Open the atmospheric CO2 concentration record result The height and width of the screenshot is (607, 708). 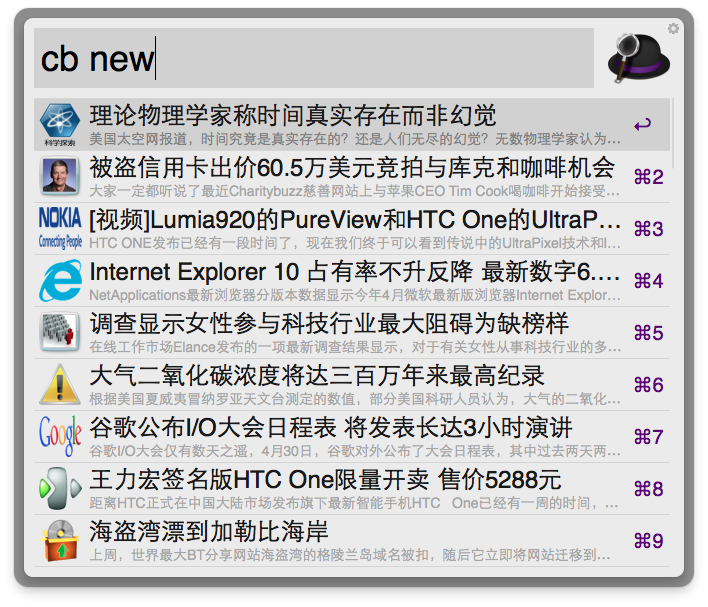coord(352,384)
